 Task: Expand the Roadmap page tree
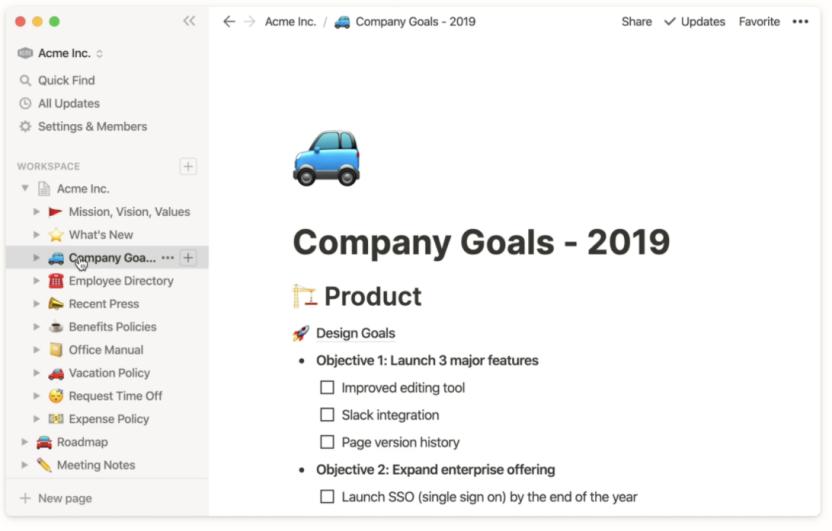(25, 442)
